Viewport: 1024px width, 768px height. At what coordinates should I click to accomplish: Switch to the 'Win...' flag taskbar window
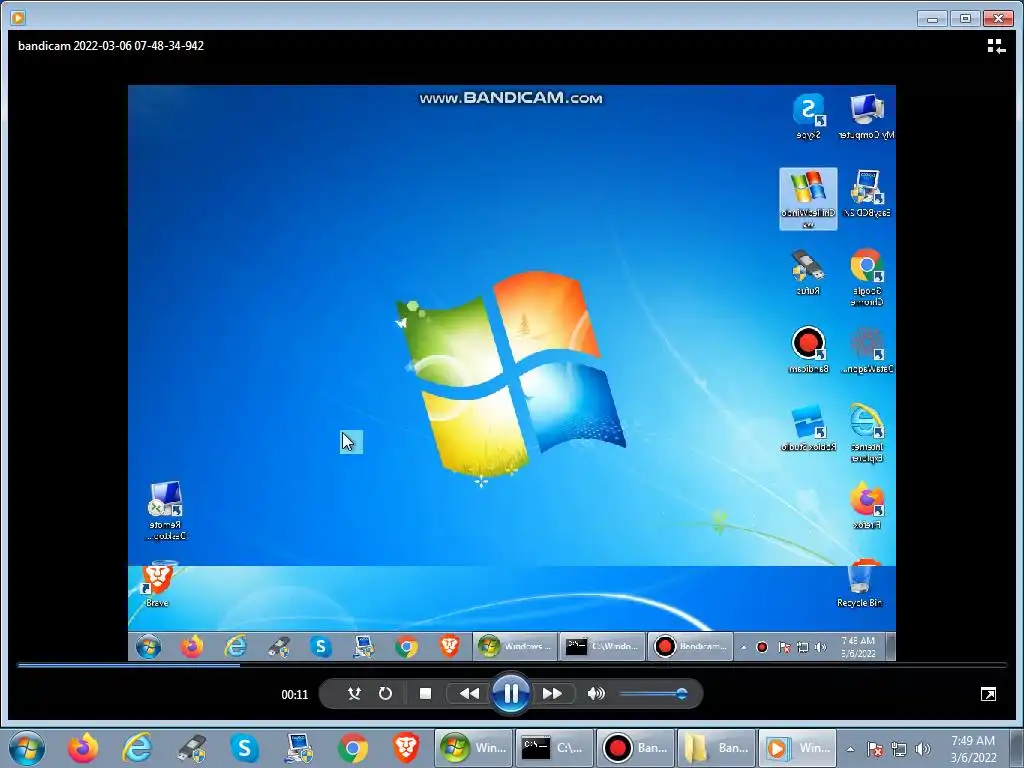(473, 748)
